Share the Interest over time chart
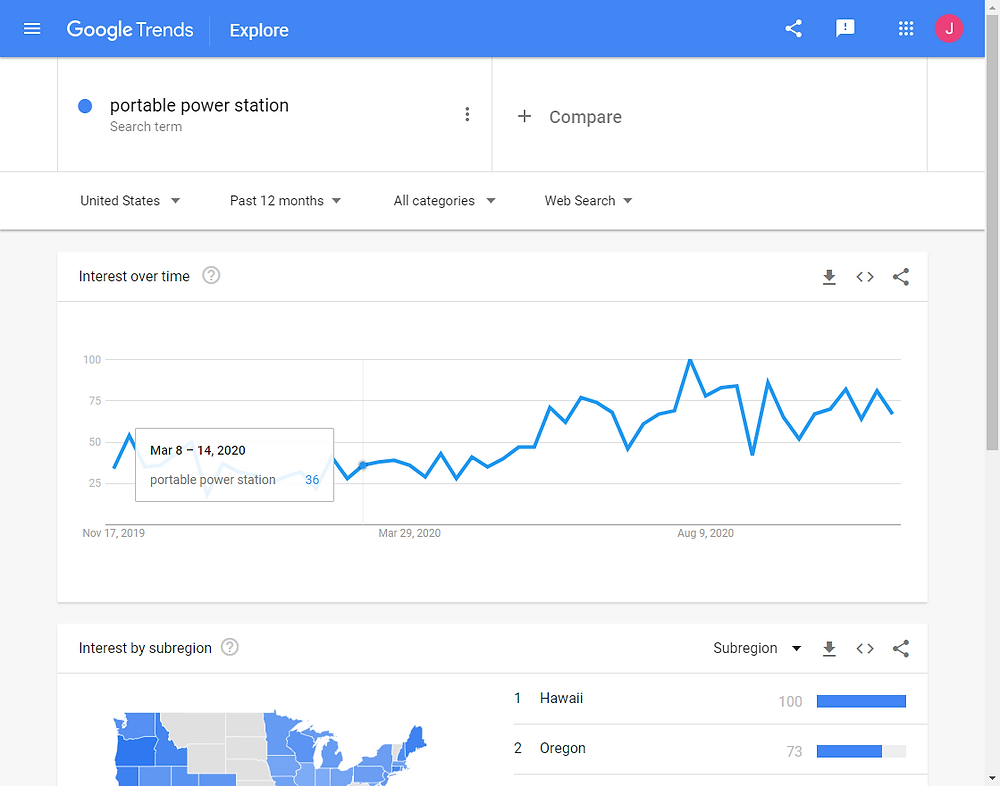The image size is (1000, 786). pos(901,277)
